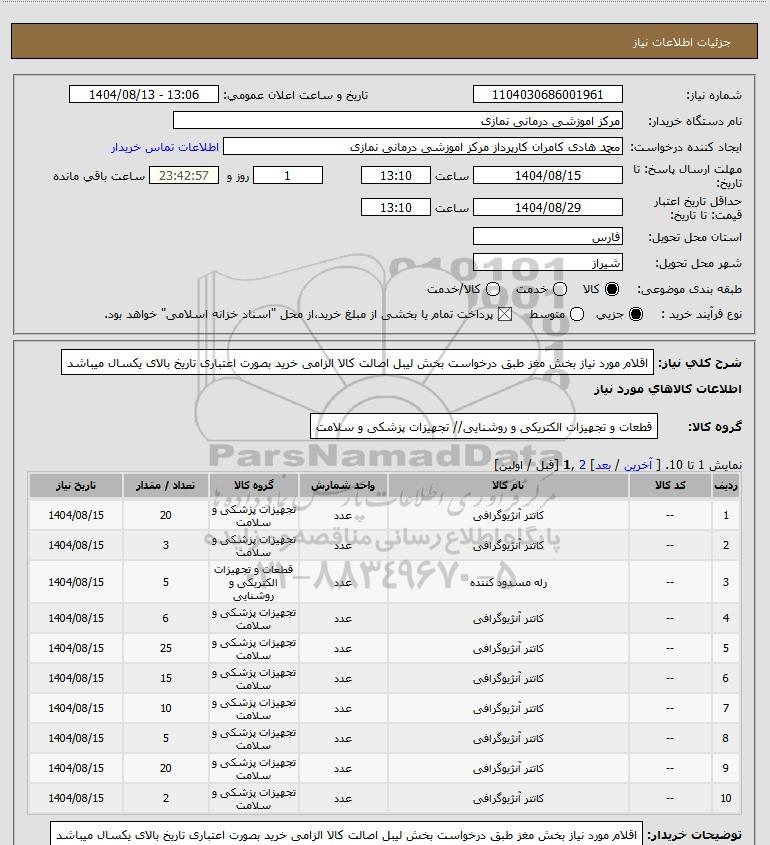The image size is (770, 845).
Task: Click the response deadline date 1404/08/15 field
Action: 547,175
